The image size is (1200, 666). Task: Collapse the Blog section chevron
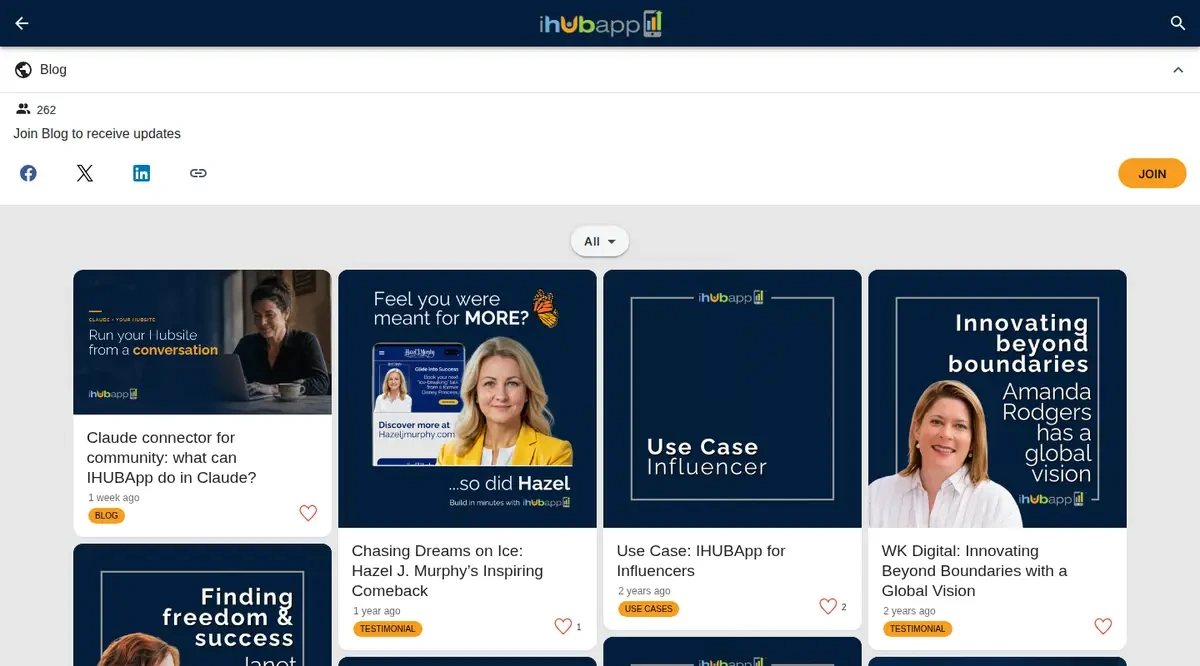1178,70
